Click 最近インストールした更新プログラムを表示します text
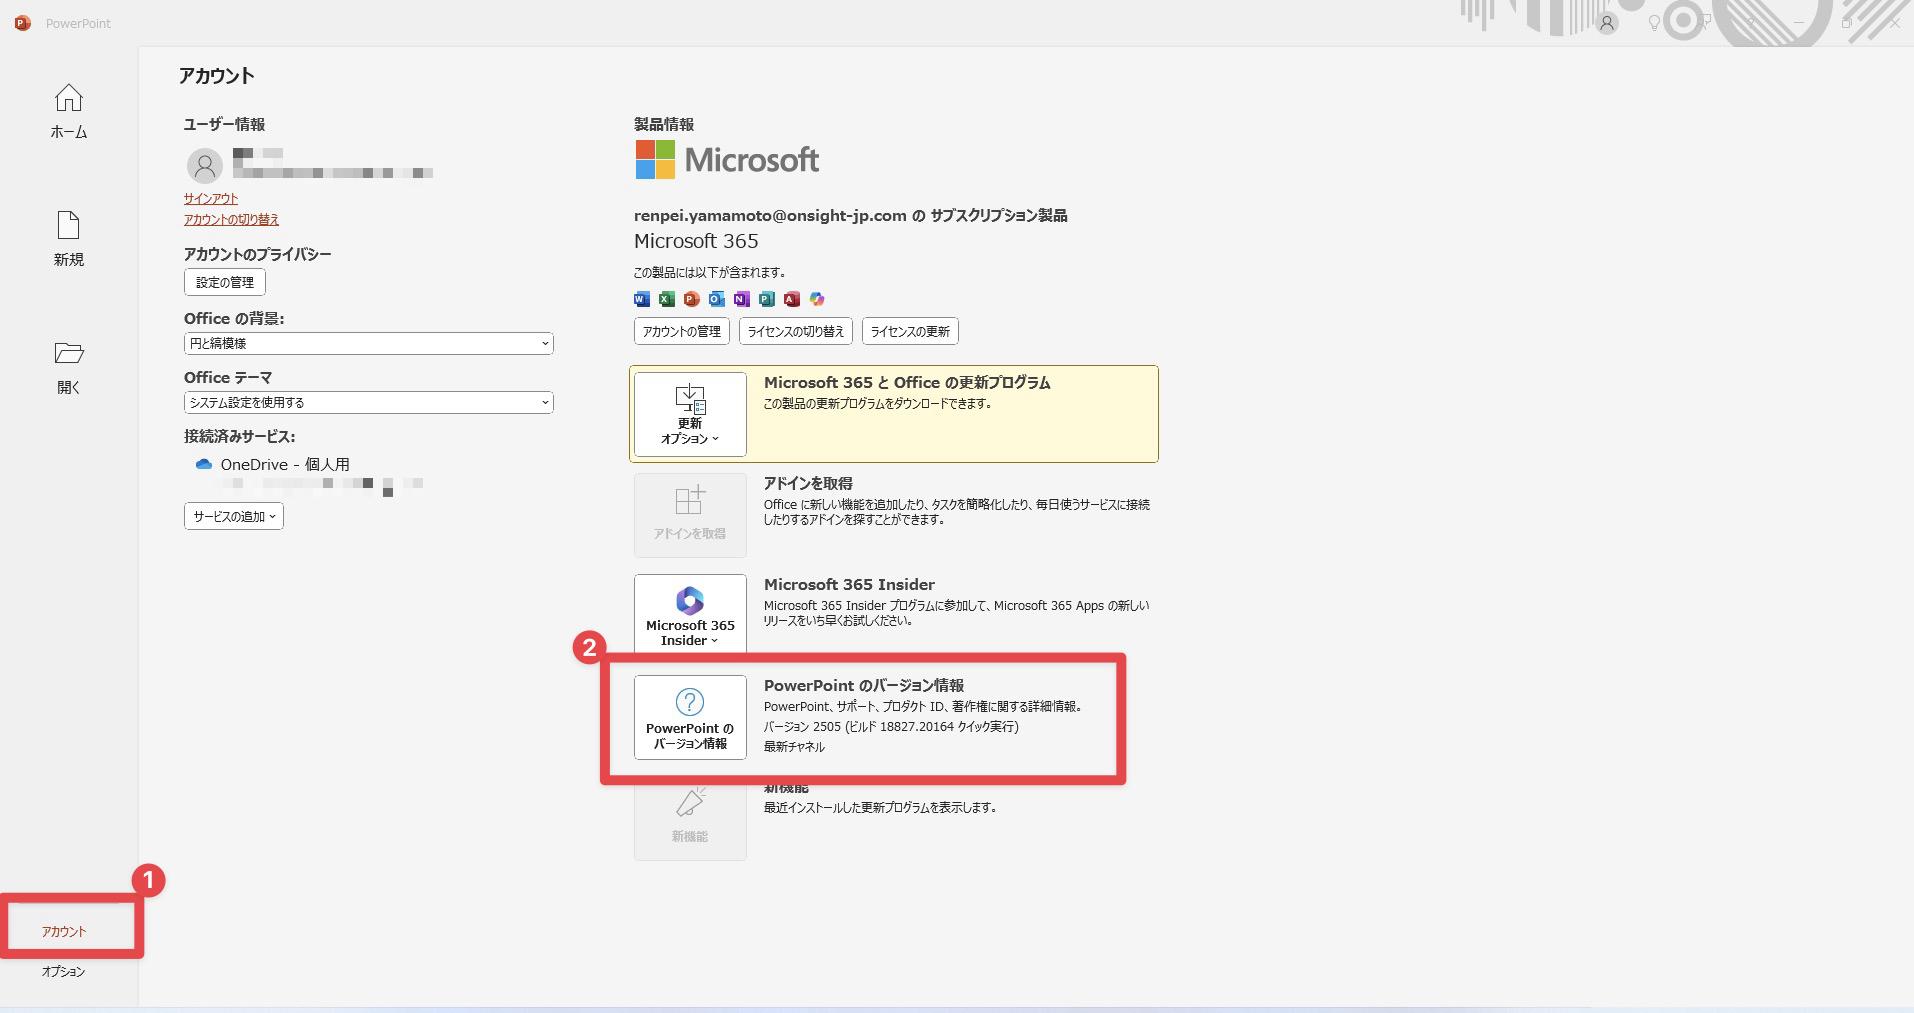 pyautogui.click(x=880, y=807)
